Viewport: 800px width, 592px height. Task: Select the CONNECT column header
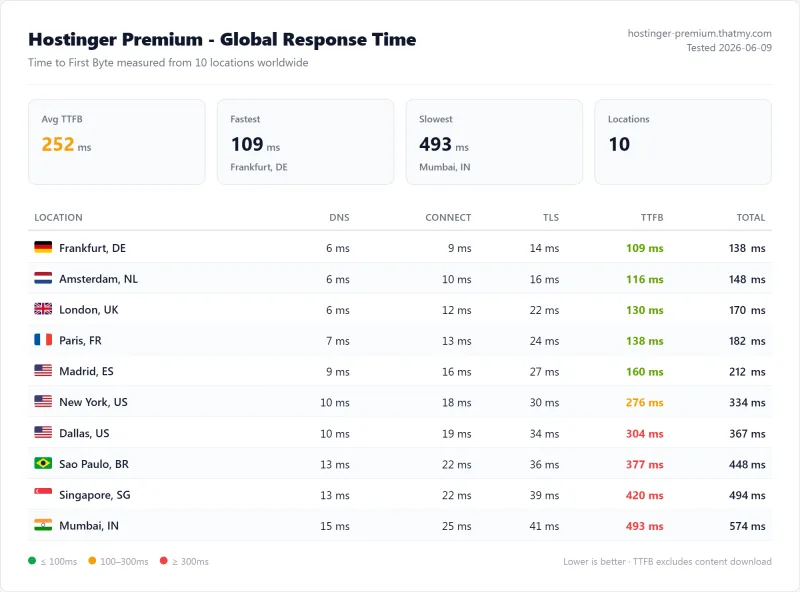coord(448,217)
